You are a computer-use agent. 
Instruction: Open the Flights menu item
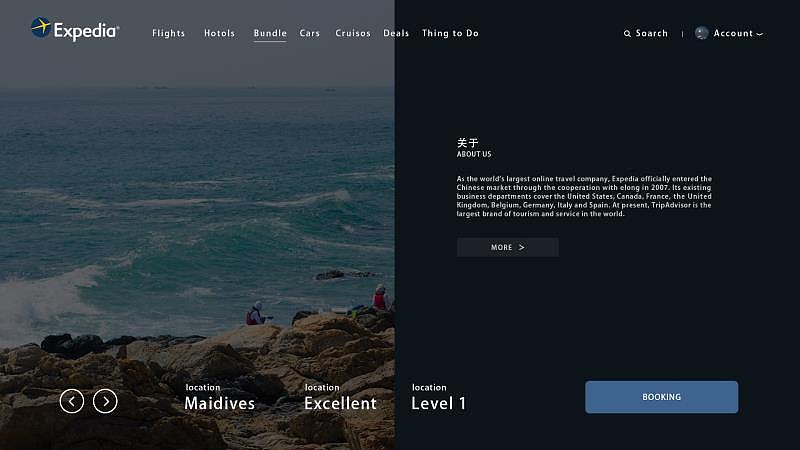(168, 33)
